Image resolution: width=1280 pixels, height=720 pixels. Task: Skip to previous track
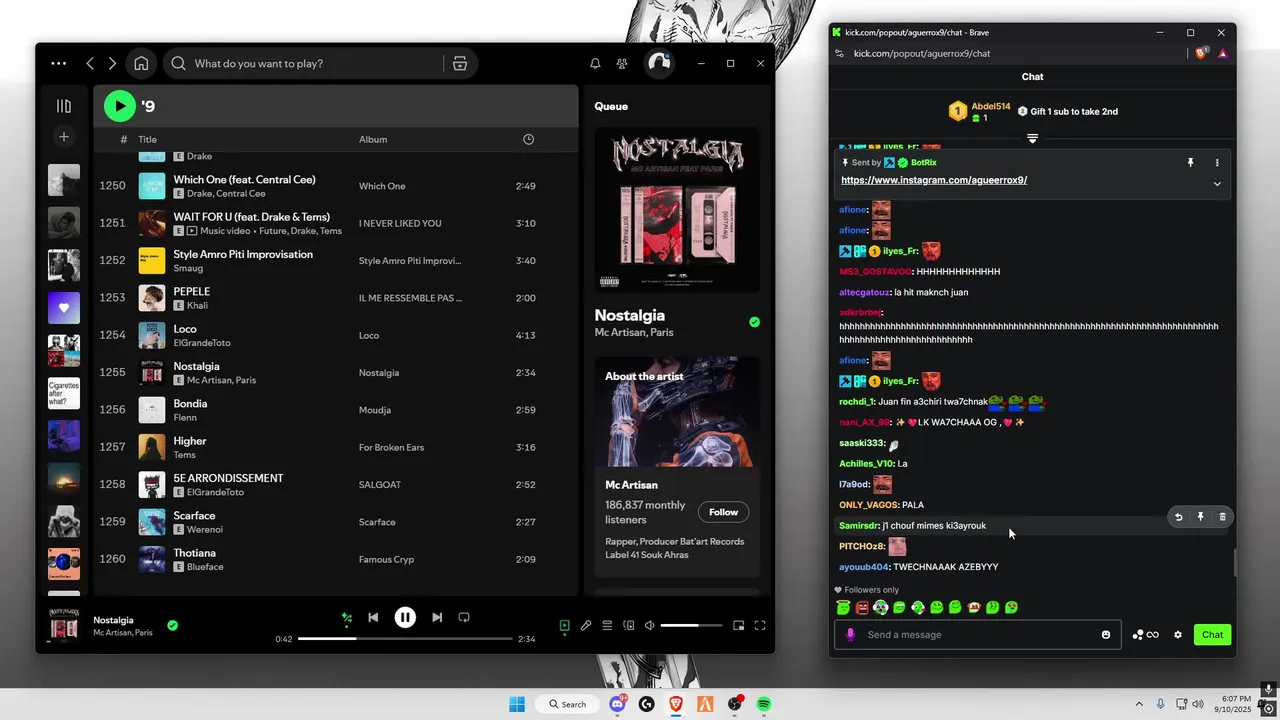click(x=373, y=618)
